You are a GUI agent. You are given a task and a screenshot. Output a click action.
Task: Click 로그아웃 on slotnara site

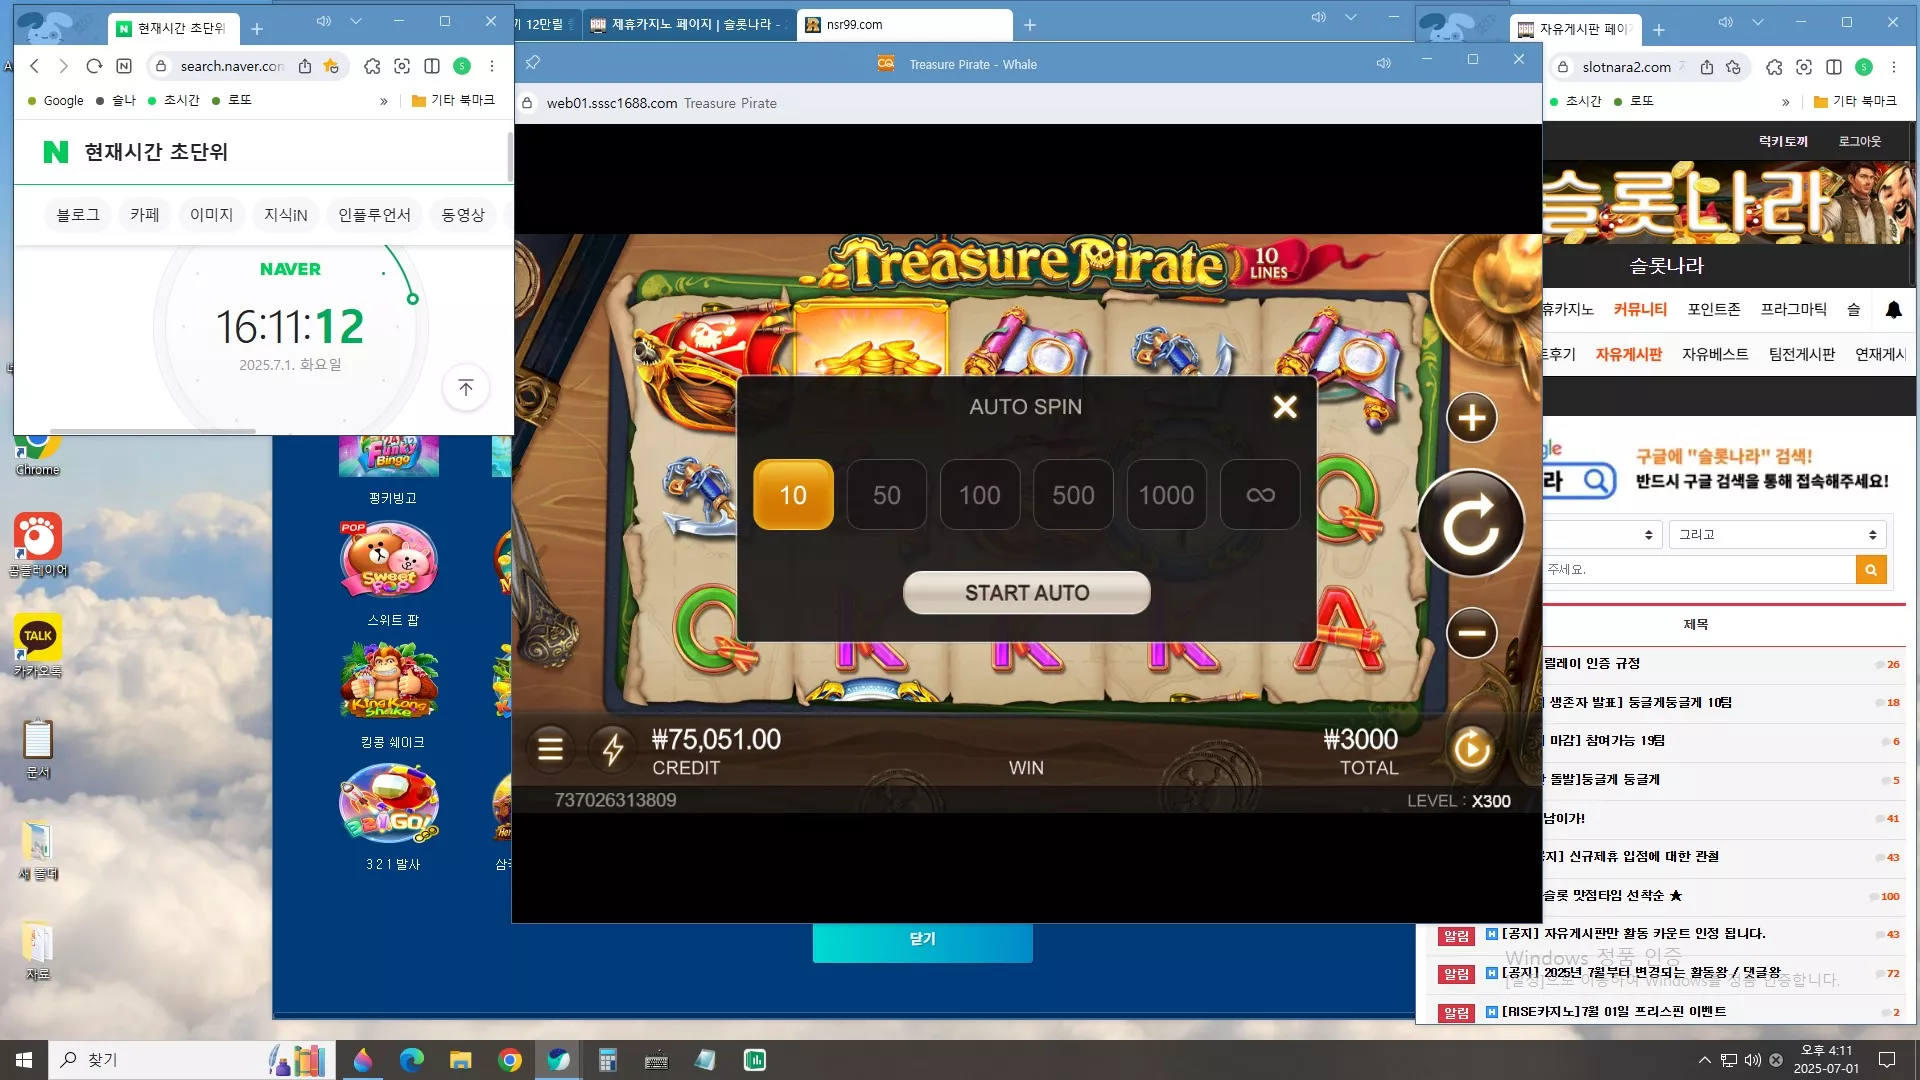1860,141
